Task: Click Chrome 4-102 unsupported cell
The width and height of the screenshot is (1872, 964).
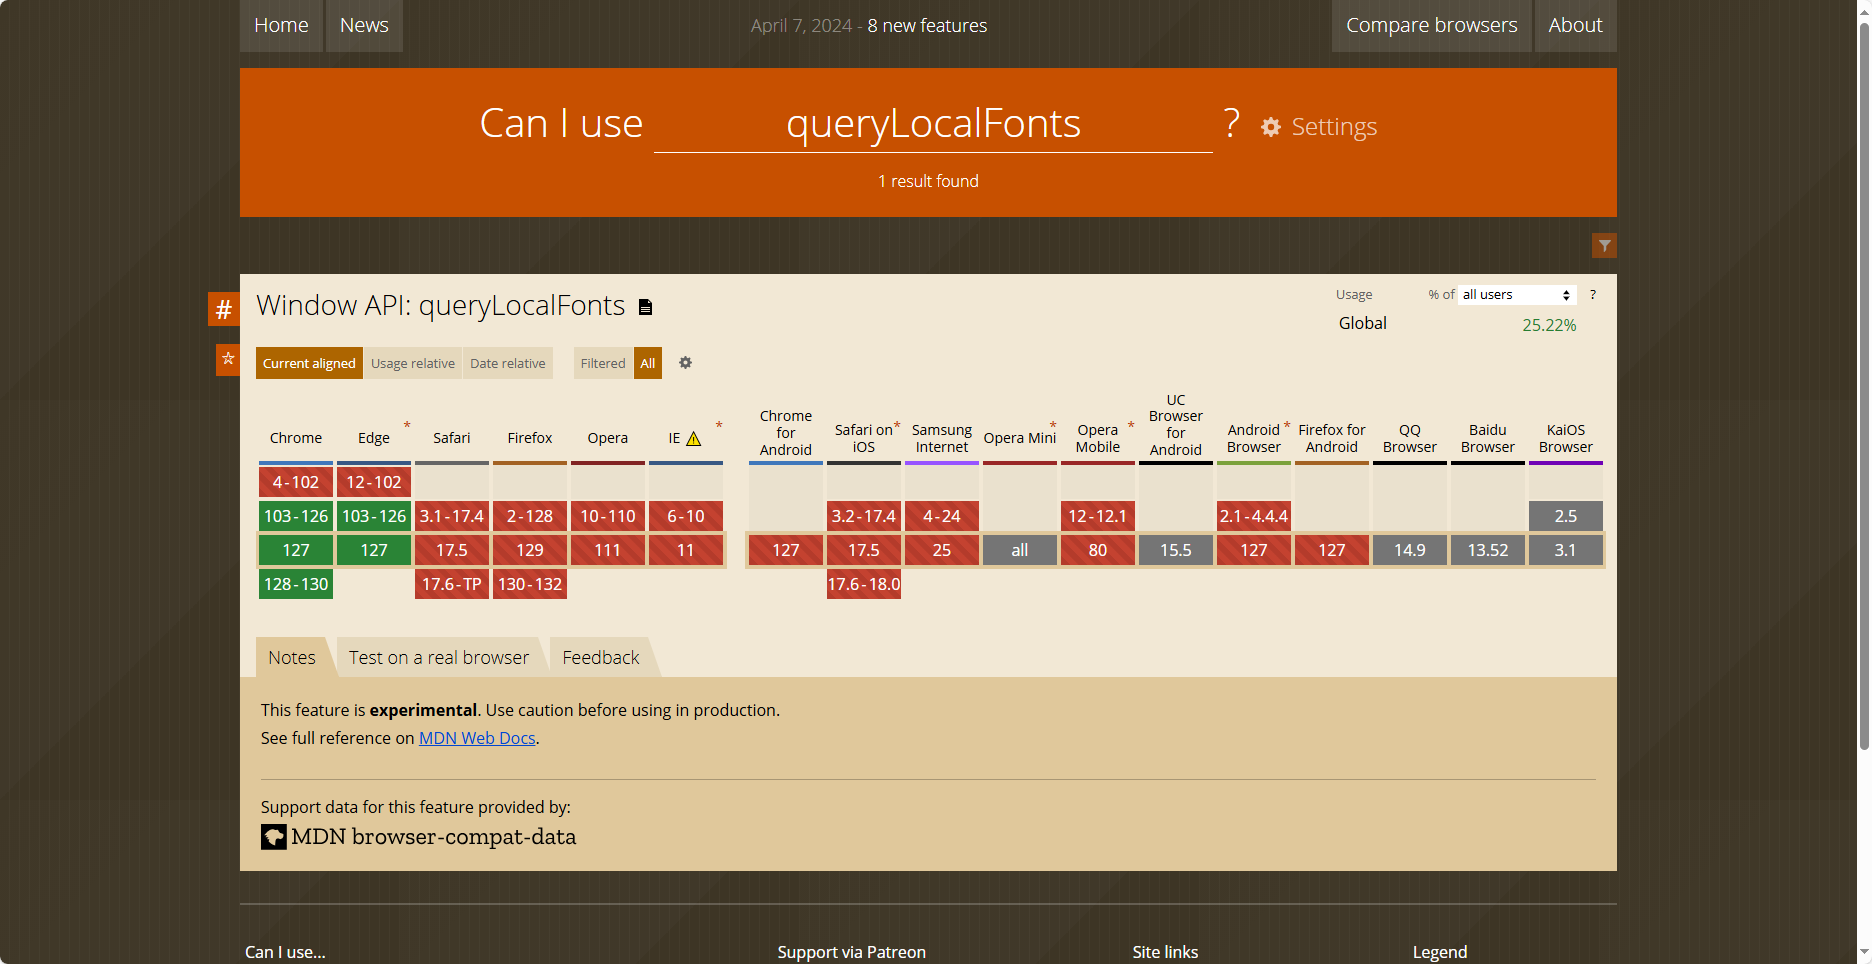Action: pyautogui.click(x=296, y=482)
